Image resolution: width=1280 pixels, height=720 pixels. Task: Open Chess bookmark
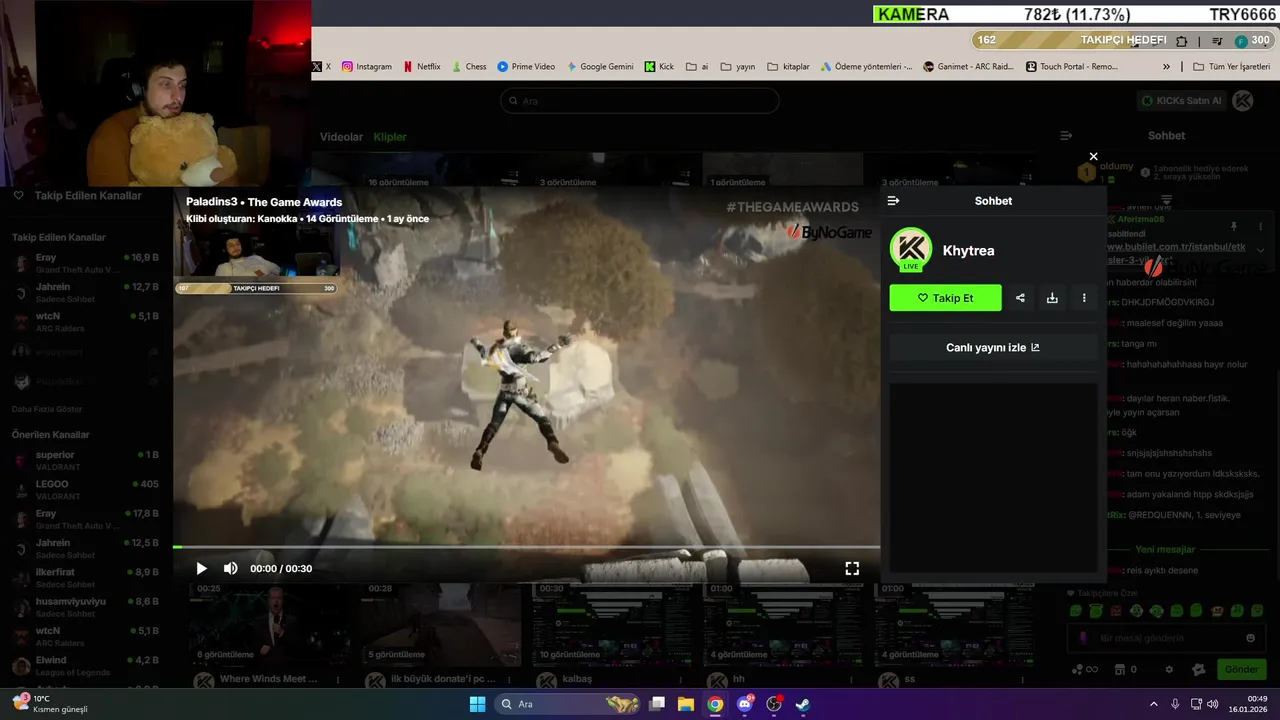pyautogui.click(x=468, y=67)
